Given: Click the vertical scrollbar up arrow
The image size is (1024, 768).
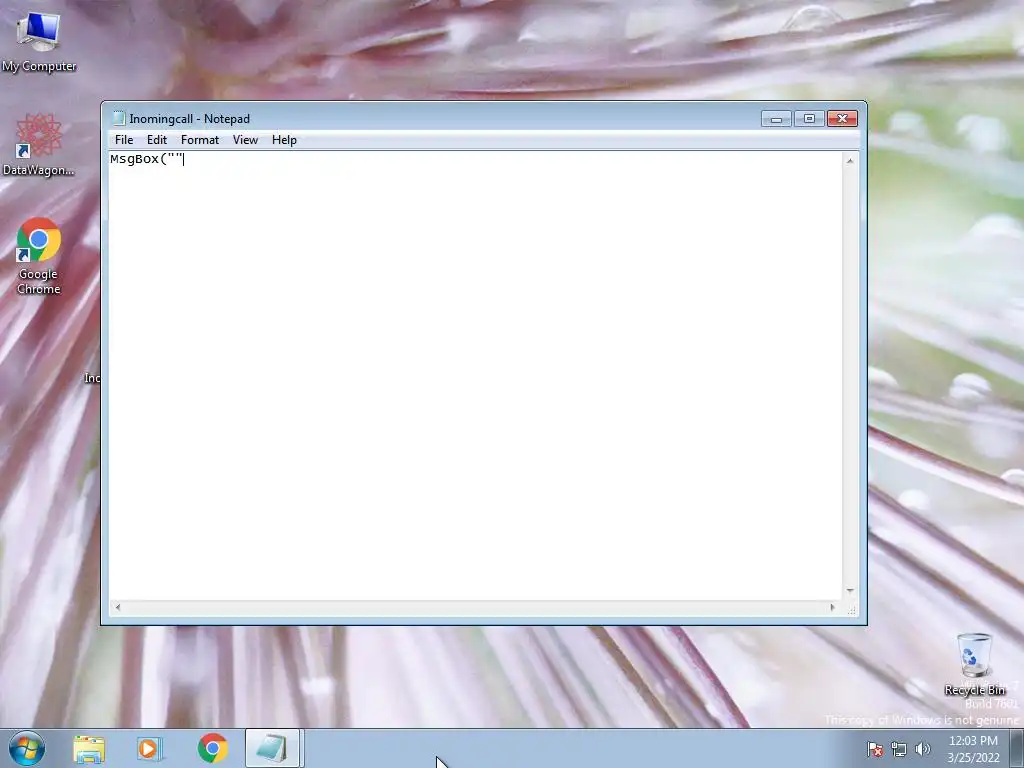Looking at the screenshot, I should click(x=850, y=161).
